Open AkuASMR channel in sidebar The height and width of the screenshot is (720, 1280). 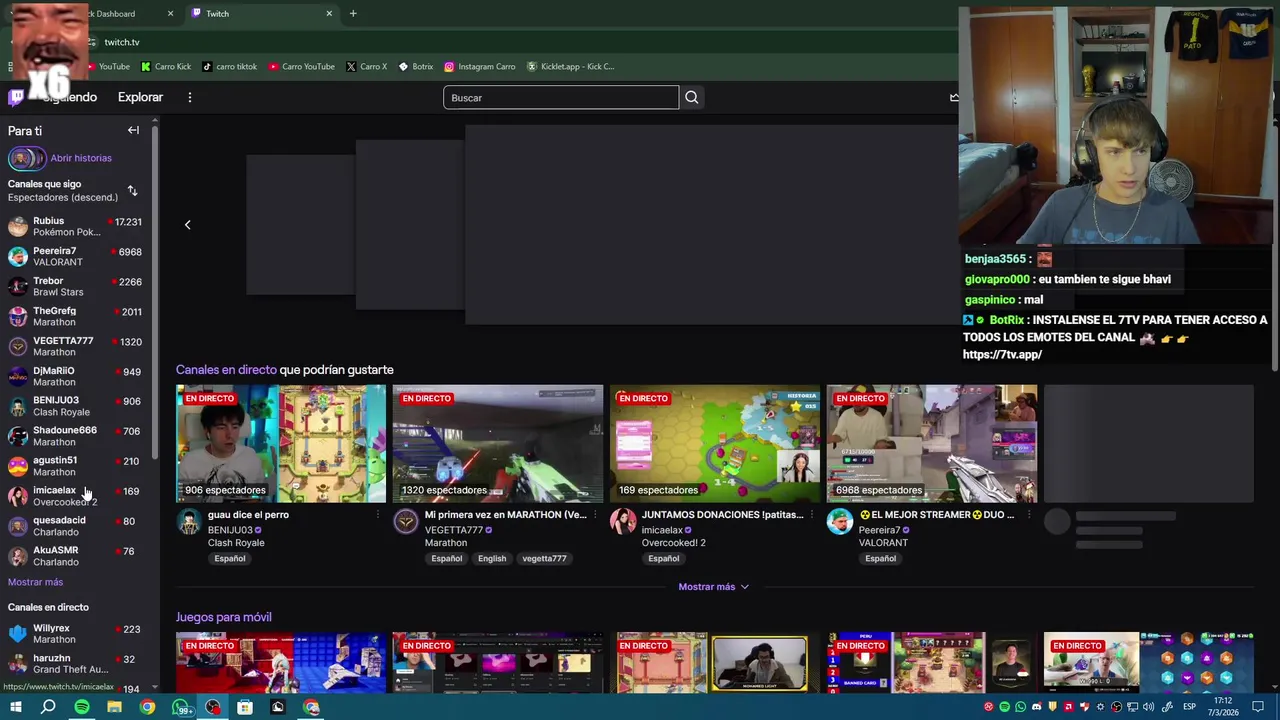point(78,556)
